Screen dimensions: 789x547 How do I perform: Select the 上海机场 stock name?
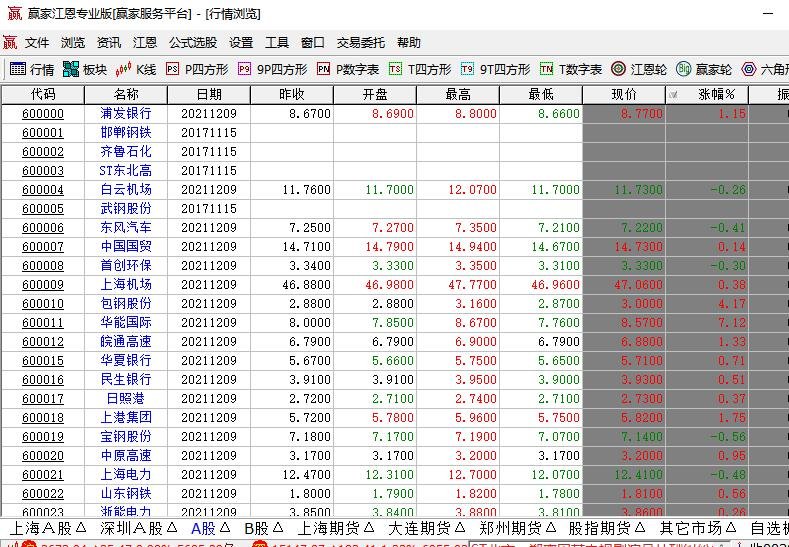tap(126, 284)
